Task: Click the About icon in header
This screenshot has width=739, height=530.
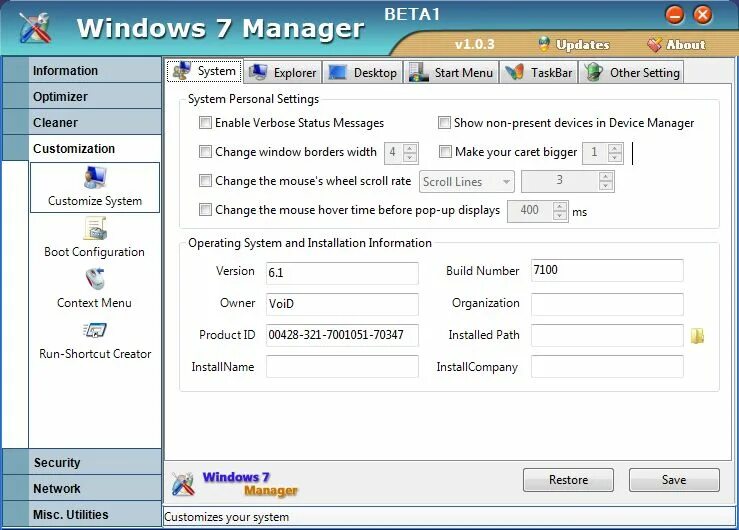Action: coord(654,45)
